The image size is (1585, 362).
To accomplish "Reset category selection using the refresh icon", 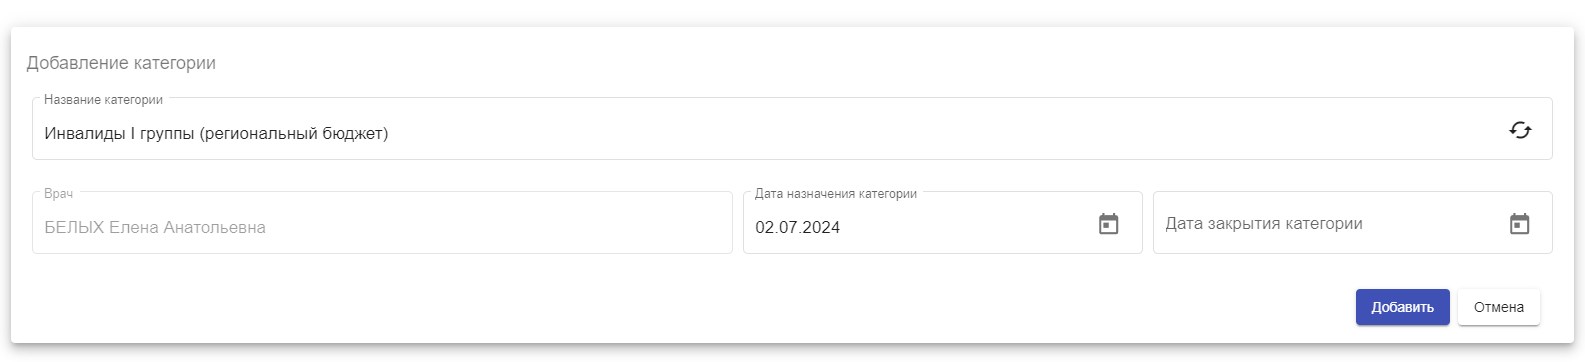I will tap(1520, 130).
